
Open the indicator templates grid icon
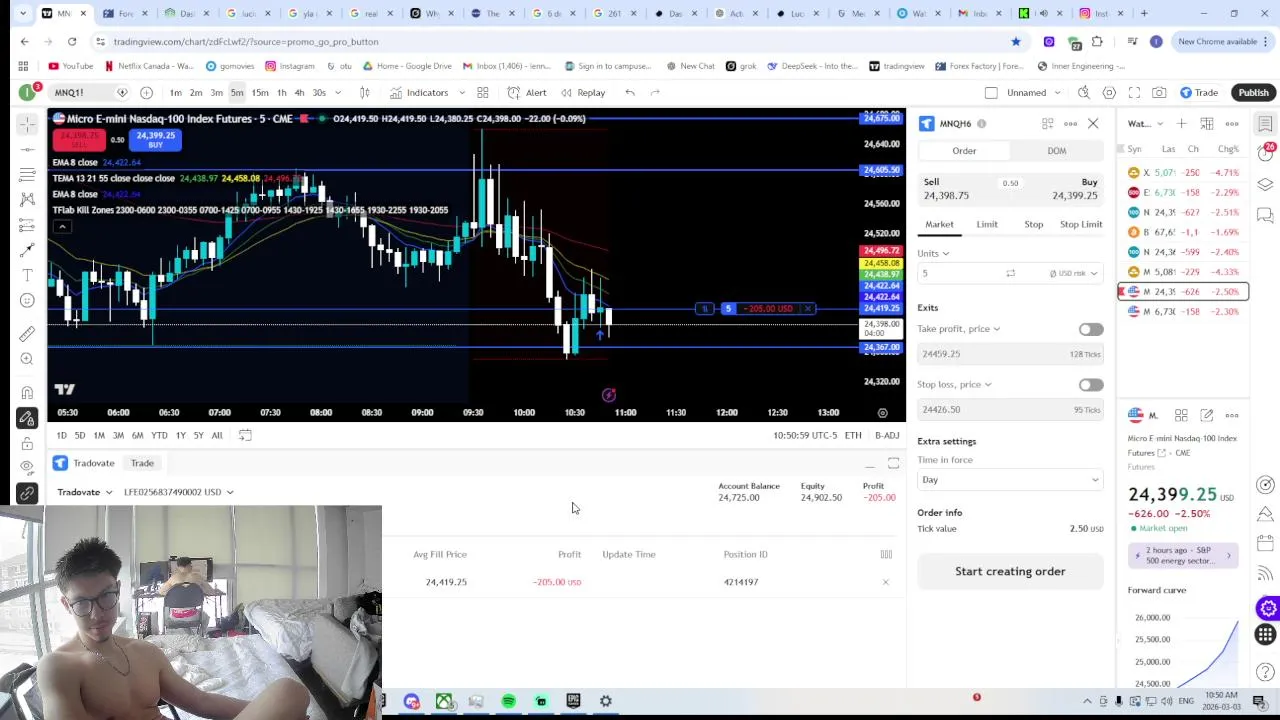click(x=482, y=93)
